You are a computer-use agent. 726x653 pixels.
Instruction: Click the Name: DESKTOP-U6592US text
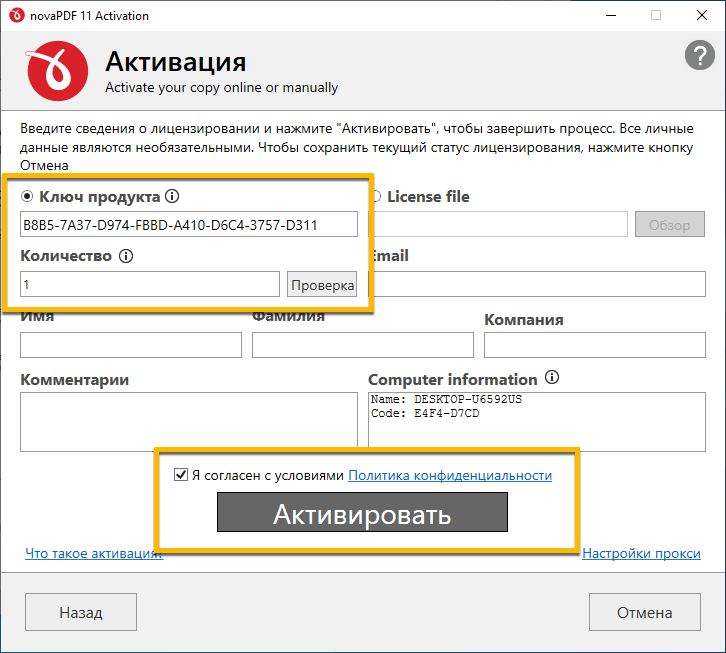(446, 399)
